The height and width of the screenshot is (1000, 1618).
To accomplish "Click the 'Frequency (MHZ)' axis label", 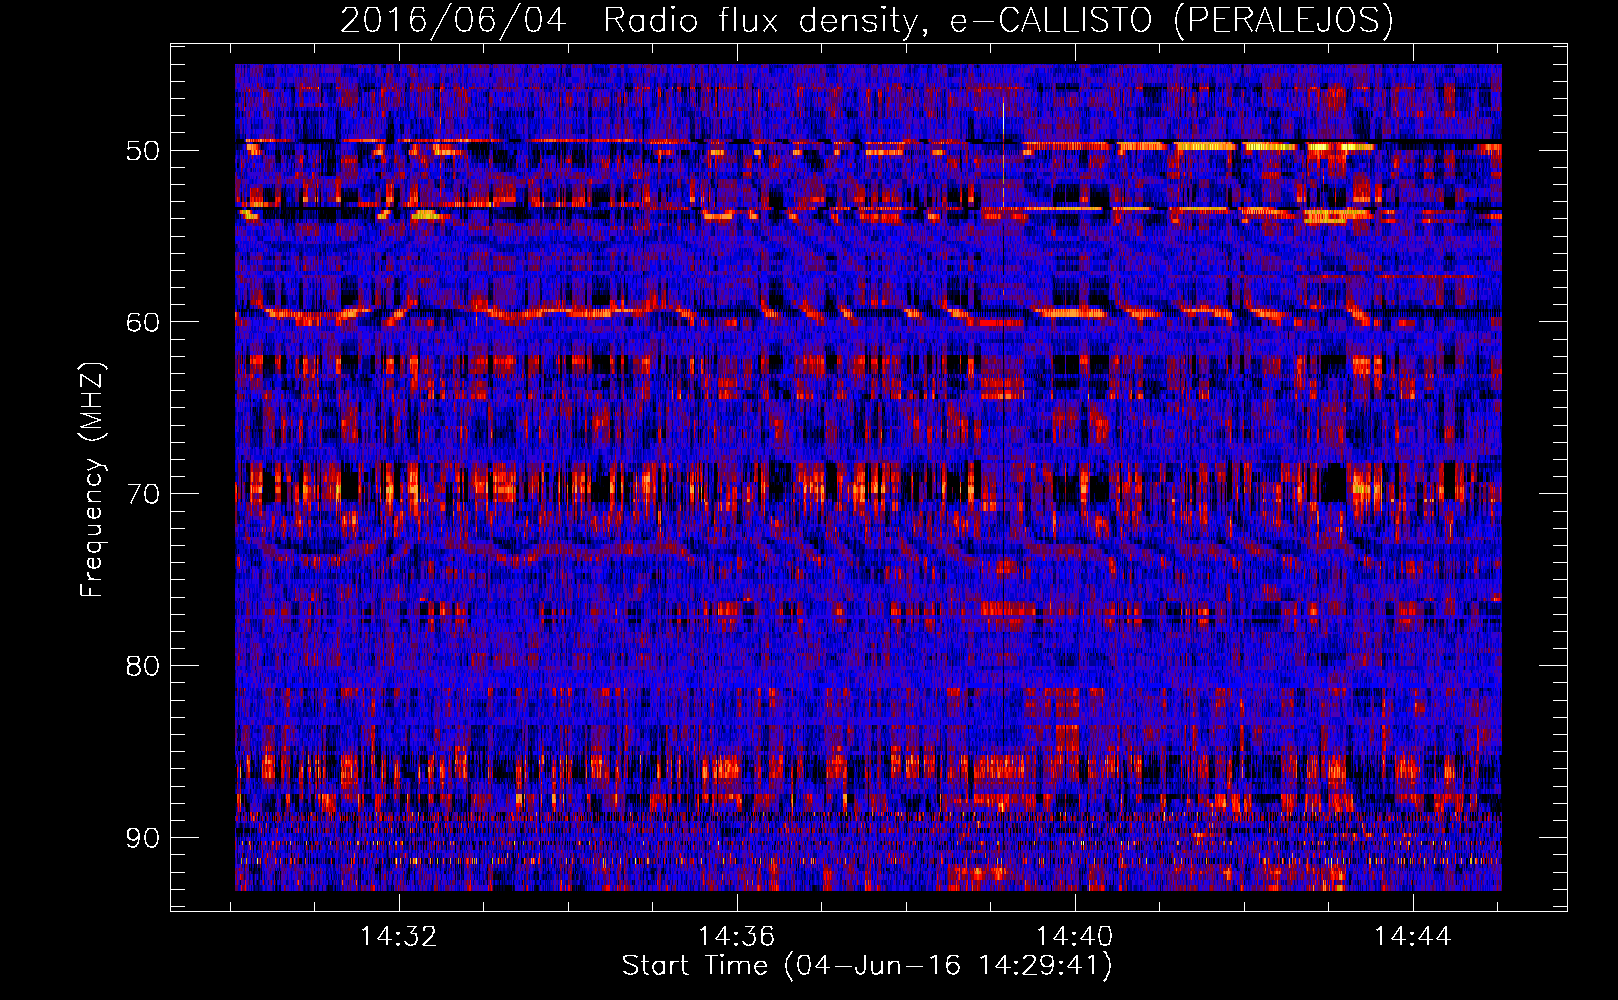I will pyautogui.click(x=92, y=480).
